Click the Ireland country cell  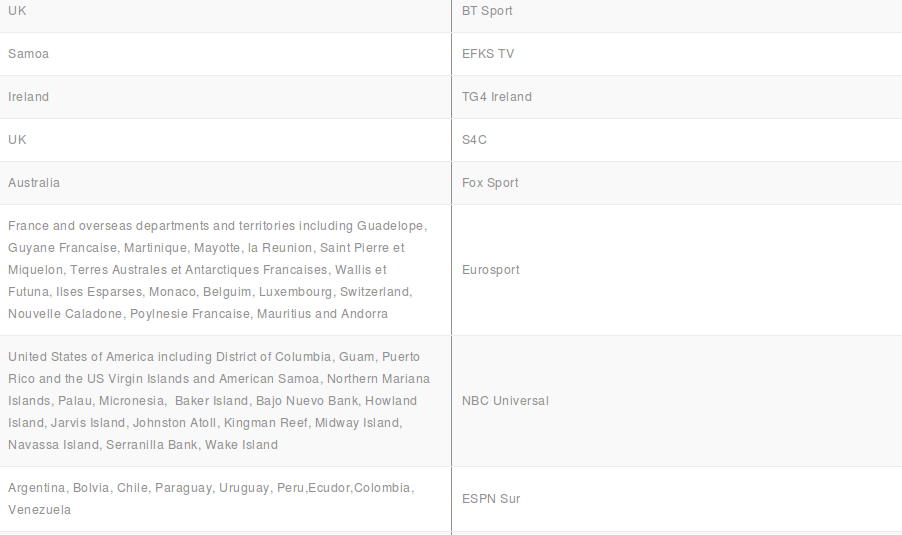pos(28,97)
